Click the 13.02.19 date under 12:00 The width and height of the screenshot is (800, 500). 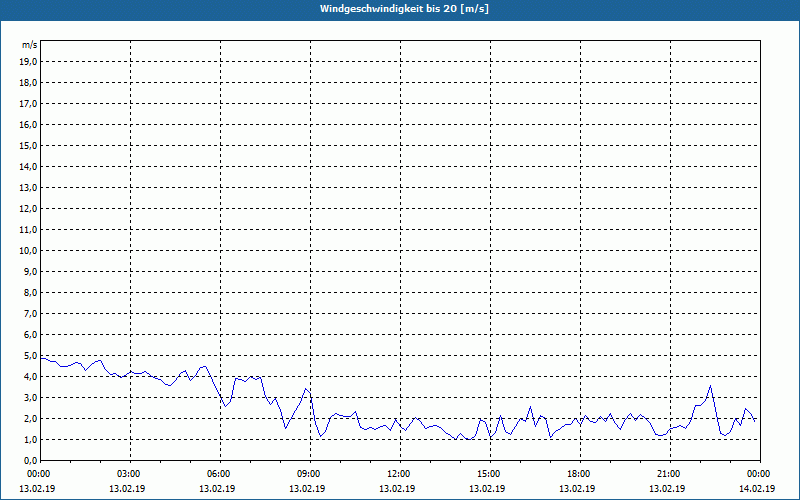397,488
